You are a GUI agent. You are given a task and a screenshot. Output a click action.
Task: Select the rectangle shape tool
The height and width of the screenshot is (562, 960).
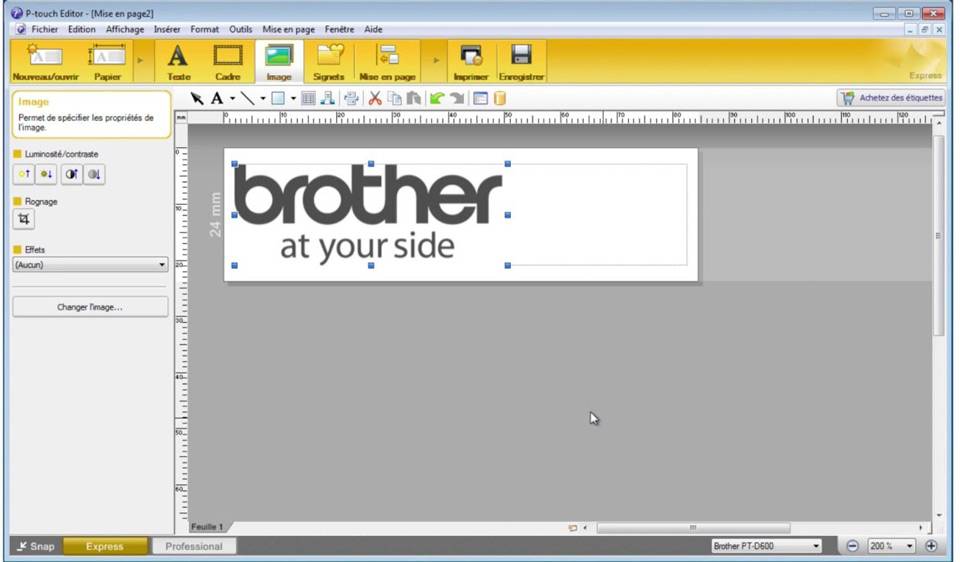pyautogui.click(x=278, y=99)
